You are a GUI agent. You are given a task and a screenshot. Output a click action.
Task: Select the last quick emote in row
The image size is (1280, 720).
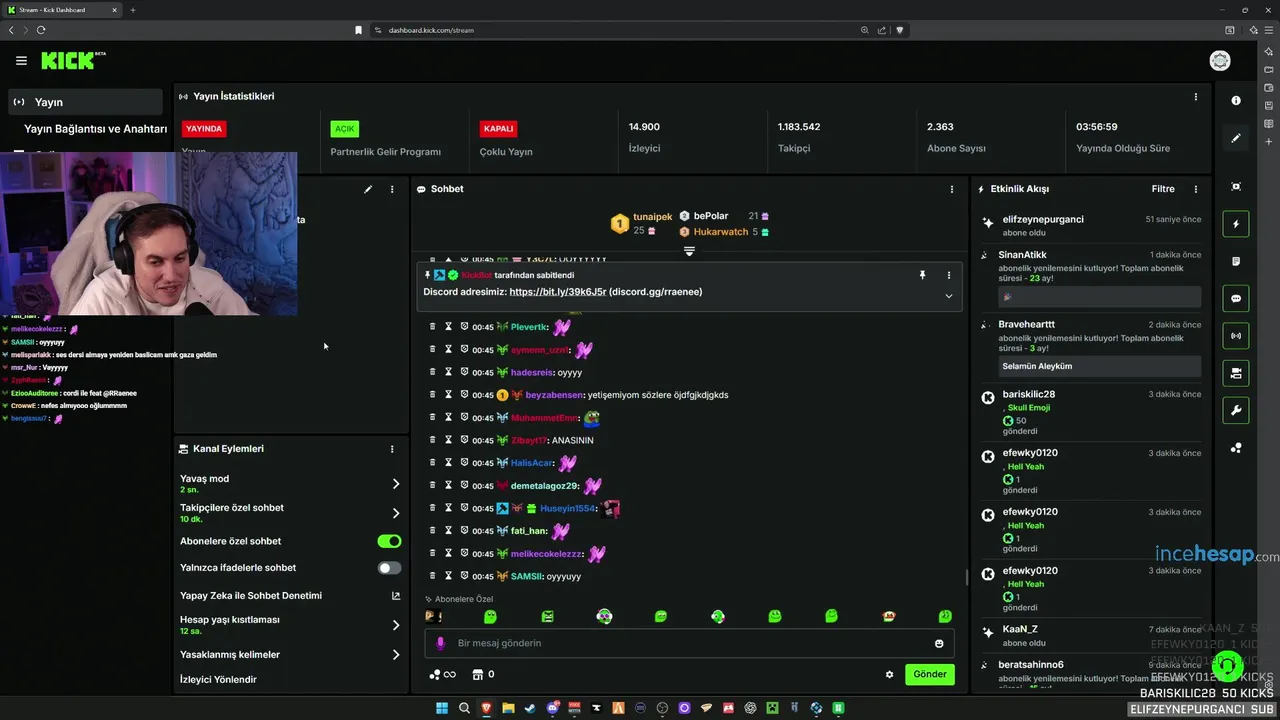(945, 616)
